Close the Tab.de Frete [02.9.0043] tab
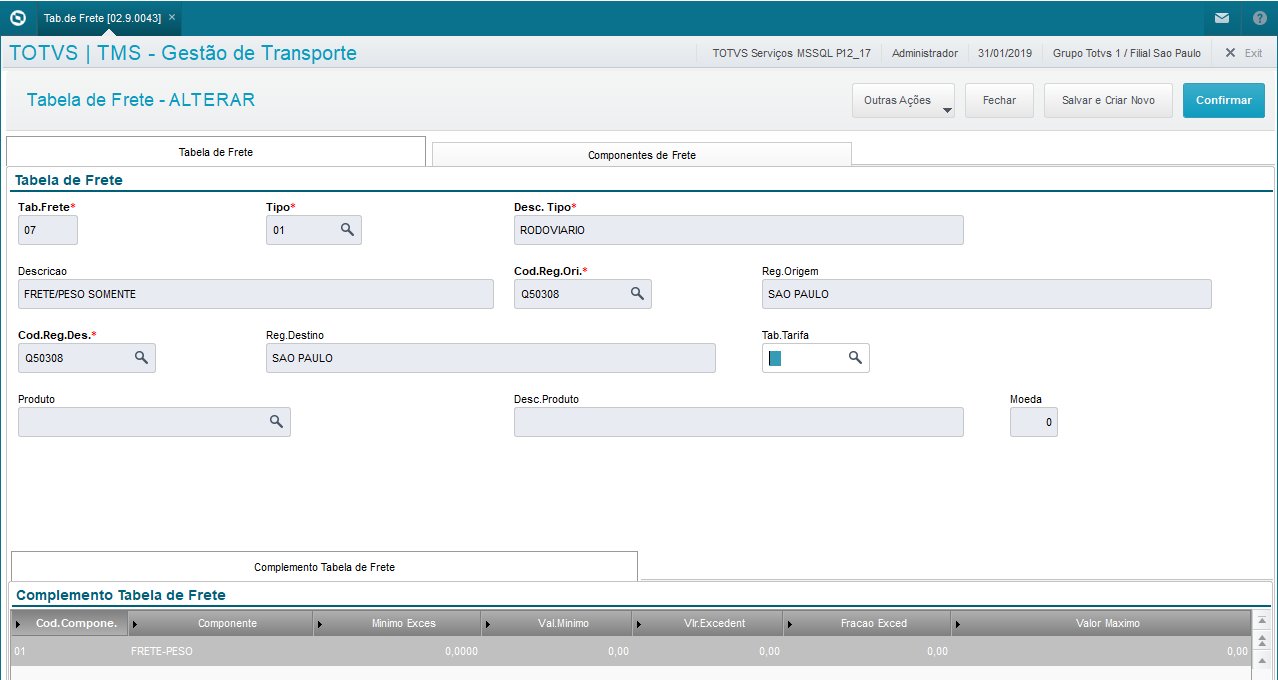Screen dimensions: 1278x680 [172, 18]
